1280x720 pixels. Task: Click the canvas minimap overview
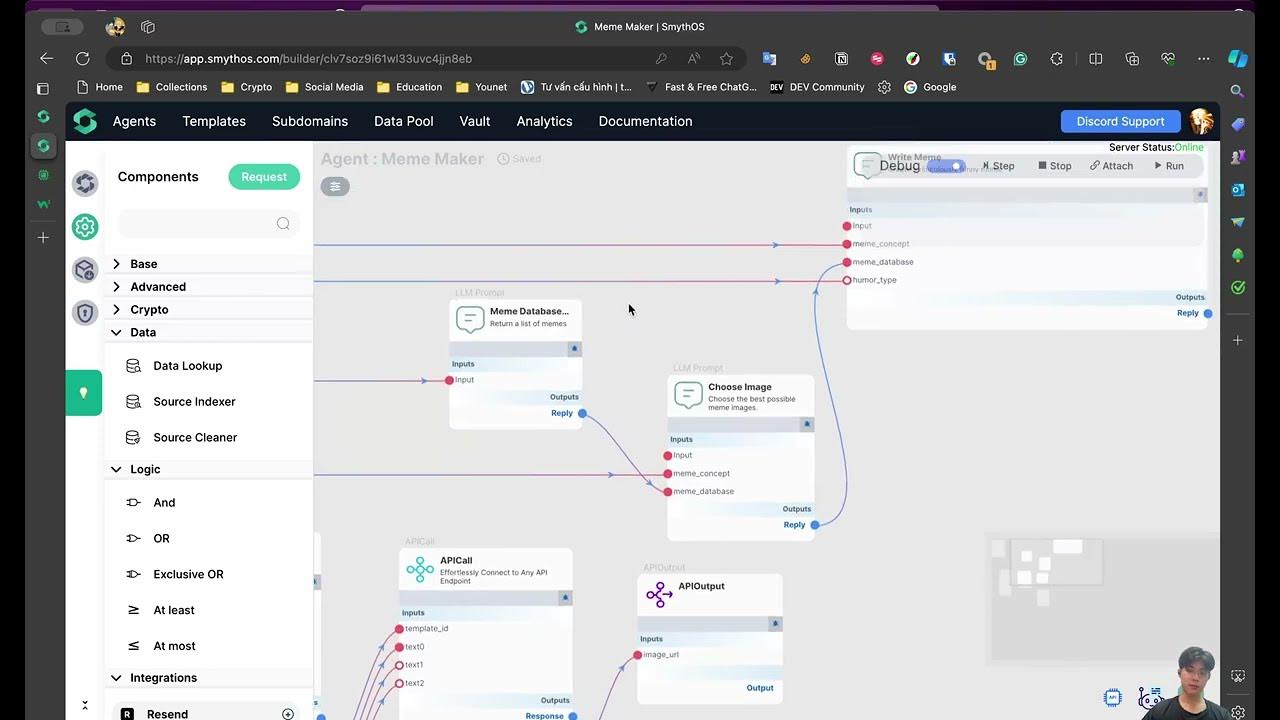coord(1104,600)
